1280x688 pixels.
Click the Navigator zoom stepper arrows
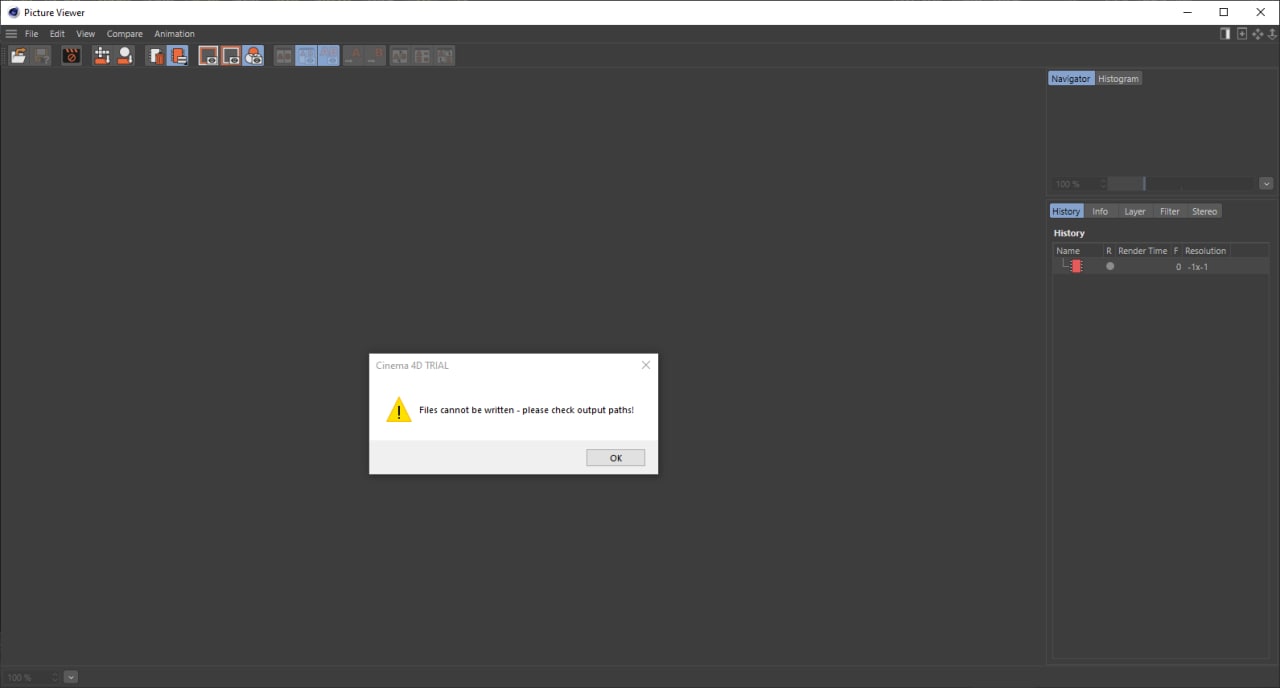pyautogui.click(x=1103, y=184)
